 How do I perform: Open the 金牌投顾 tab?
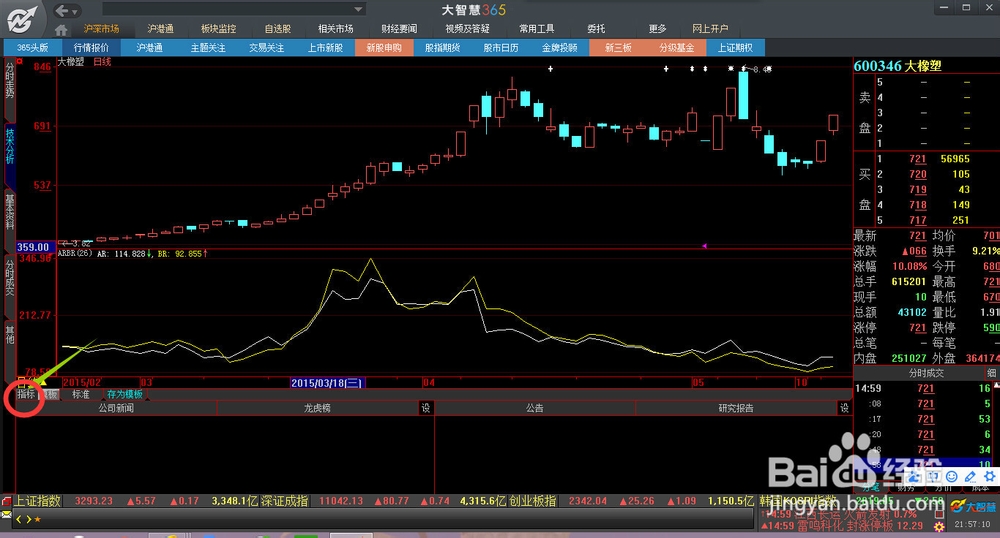(559, 48)
